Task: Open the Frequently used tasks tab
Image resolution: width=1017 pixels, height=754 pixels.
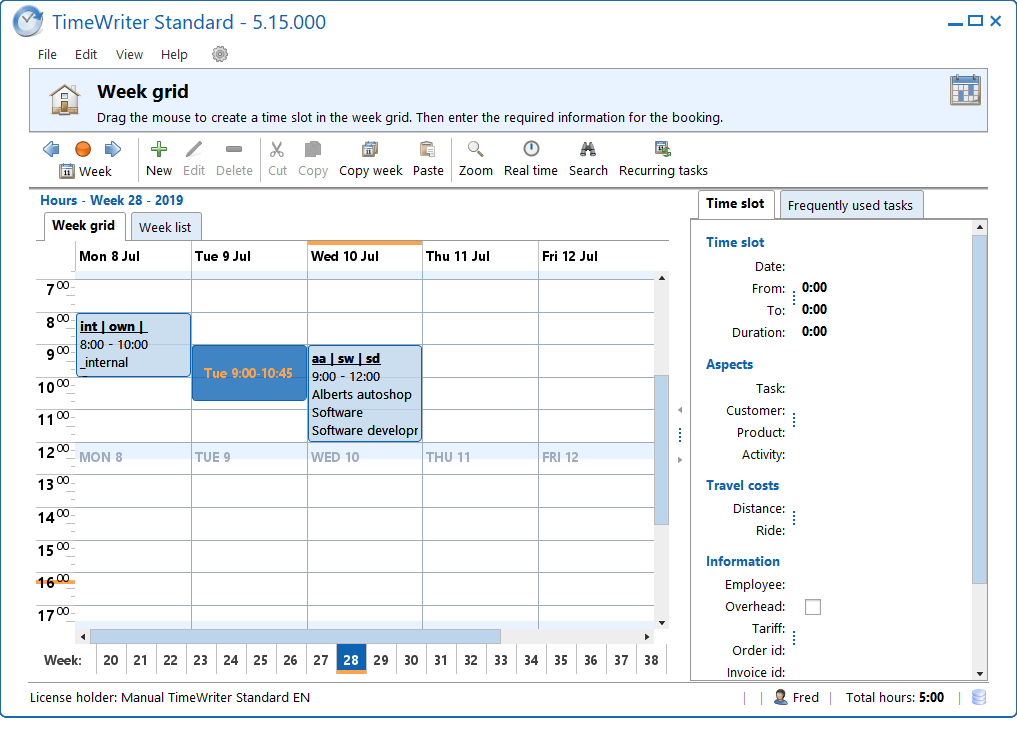Action: (x=850, y=205)
